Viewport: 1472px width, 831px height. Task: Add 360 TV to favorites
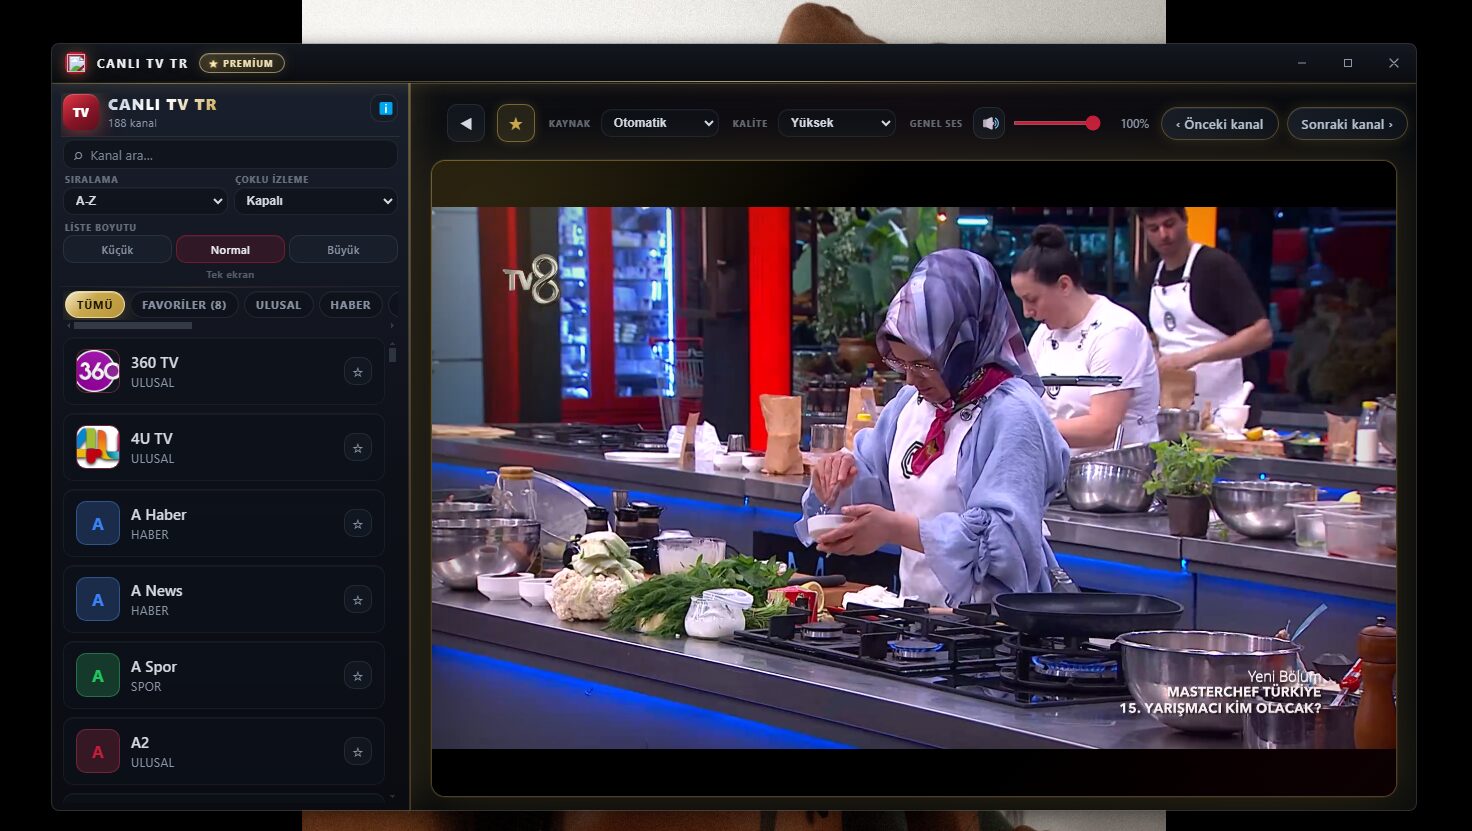357,372
